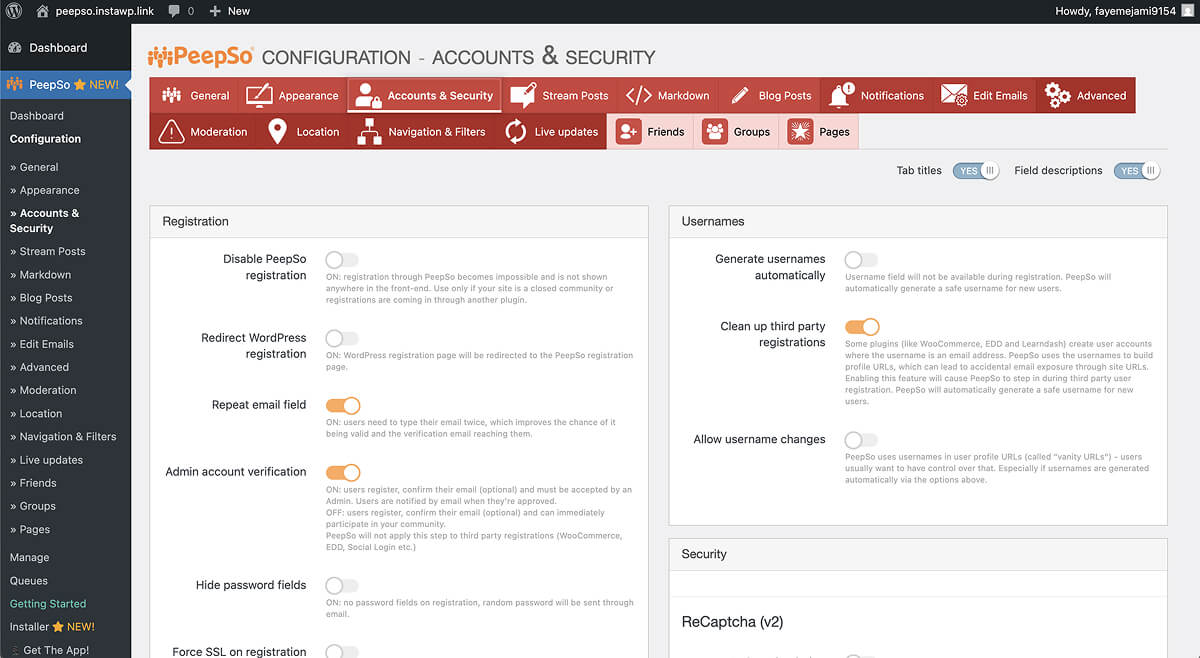The image size is (1200, 658).
Task: Toggle Tab titles YES switch
Action: (x=975, y=171)
